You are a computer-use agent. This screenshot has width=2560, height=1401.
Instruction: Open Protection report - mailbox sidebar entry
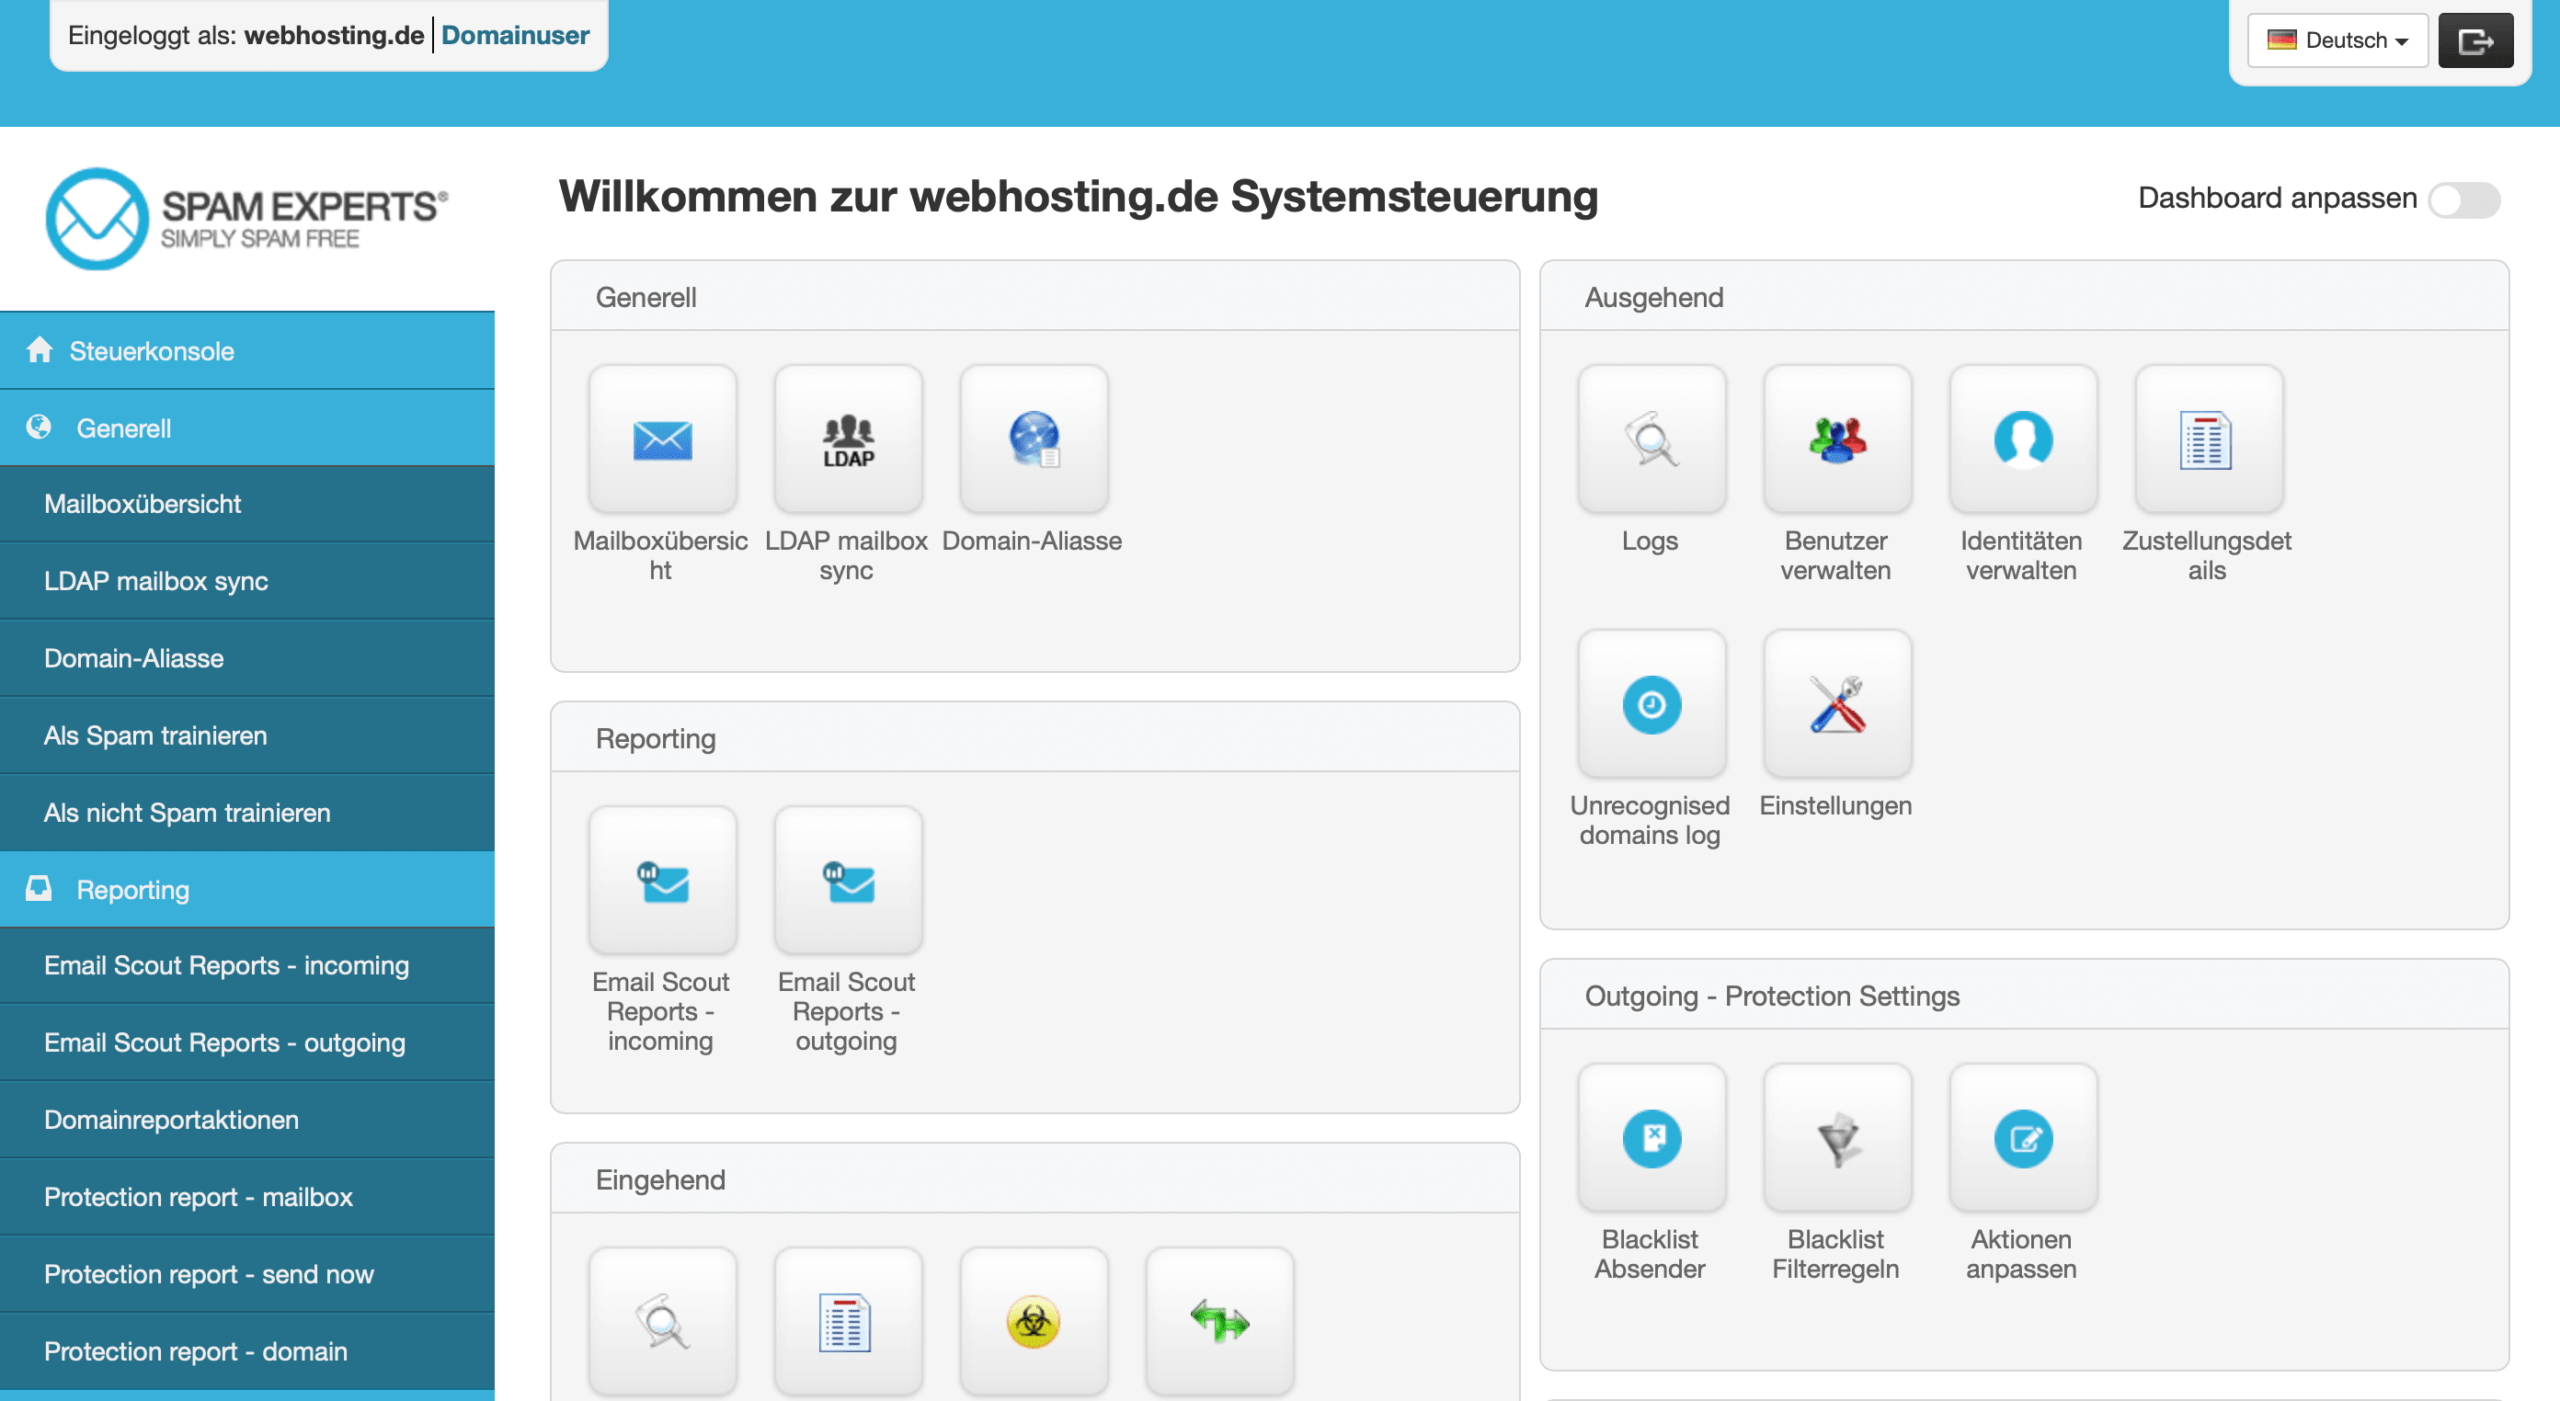(x=198, y=1197)
